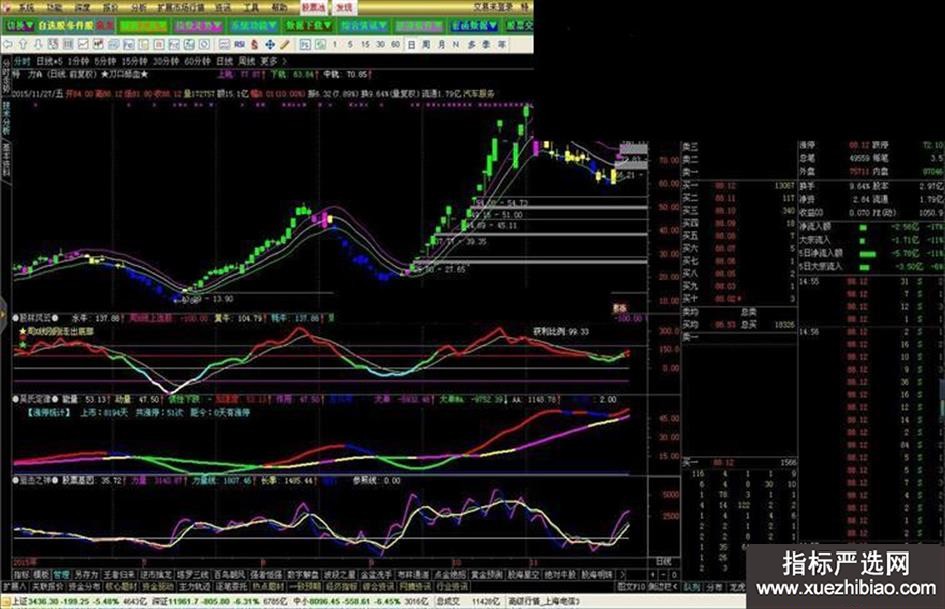This screenshot has height=609, width=945.
Task: Select the 王者归来 indicator tab
Action: [119, 575]
